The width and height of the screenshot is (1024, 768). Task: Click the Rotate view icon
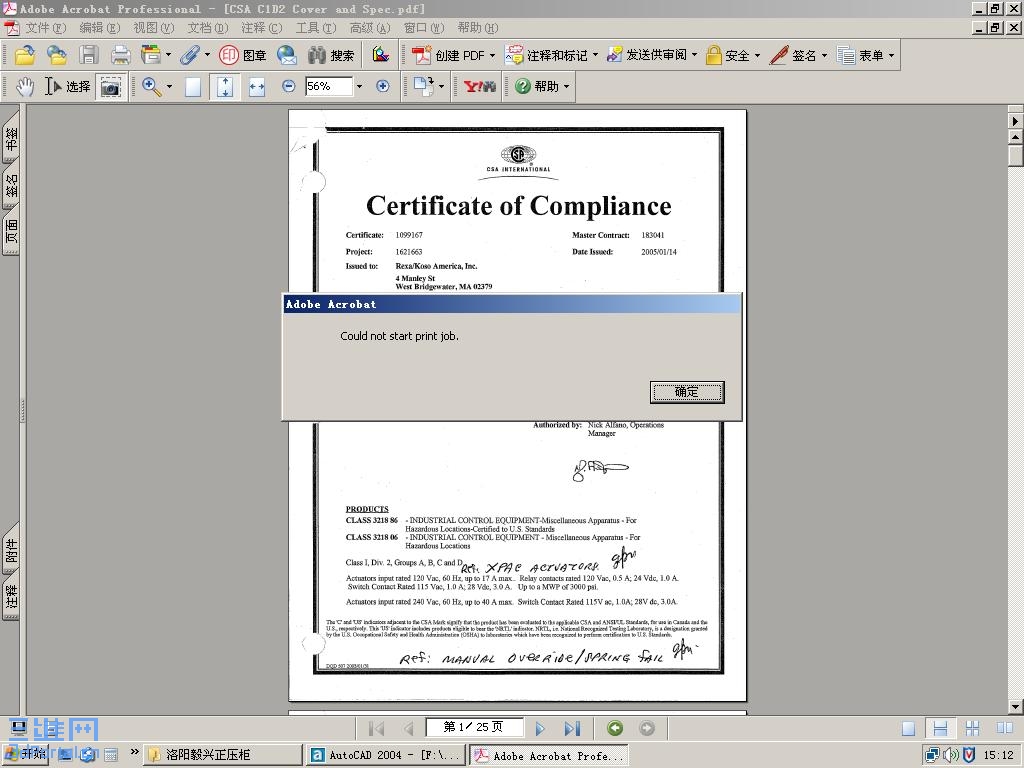pyautogui.click(x=423, y=86)
